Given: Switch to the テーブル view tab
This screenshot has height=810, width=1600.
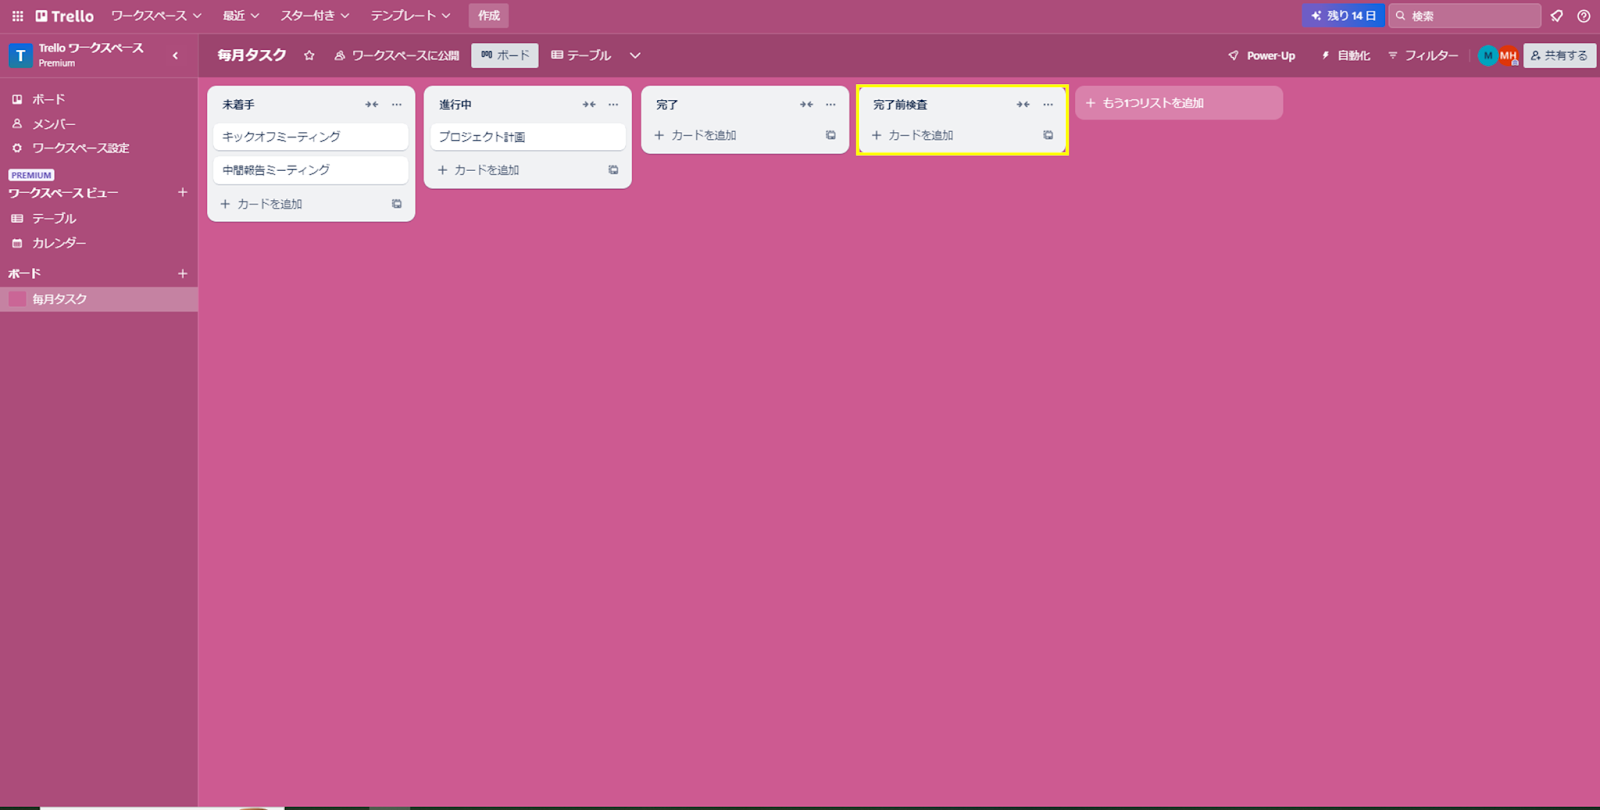Looking at the screenshot, I should tap(581, 56).
